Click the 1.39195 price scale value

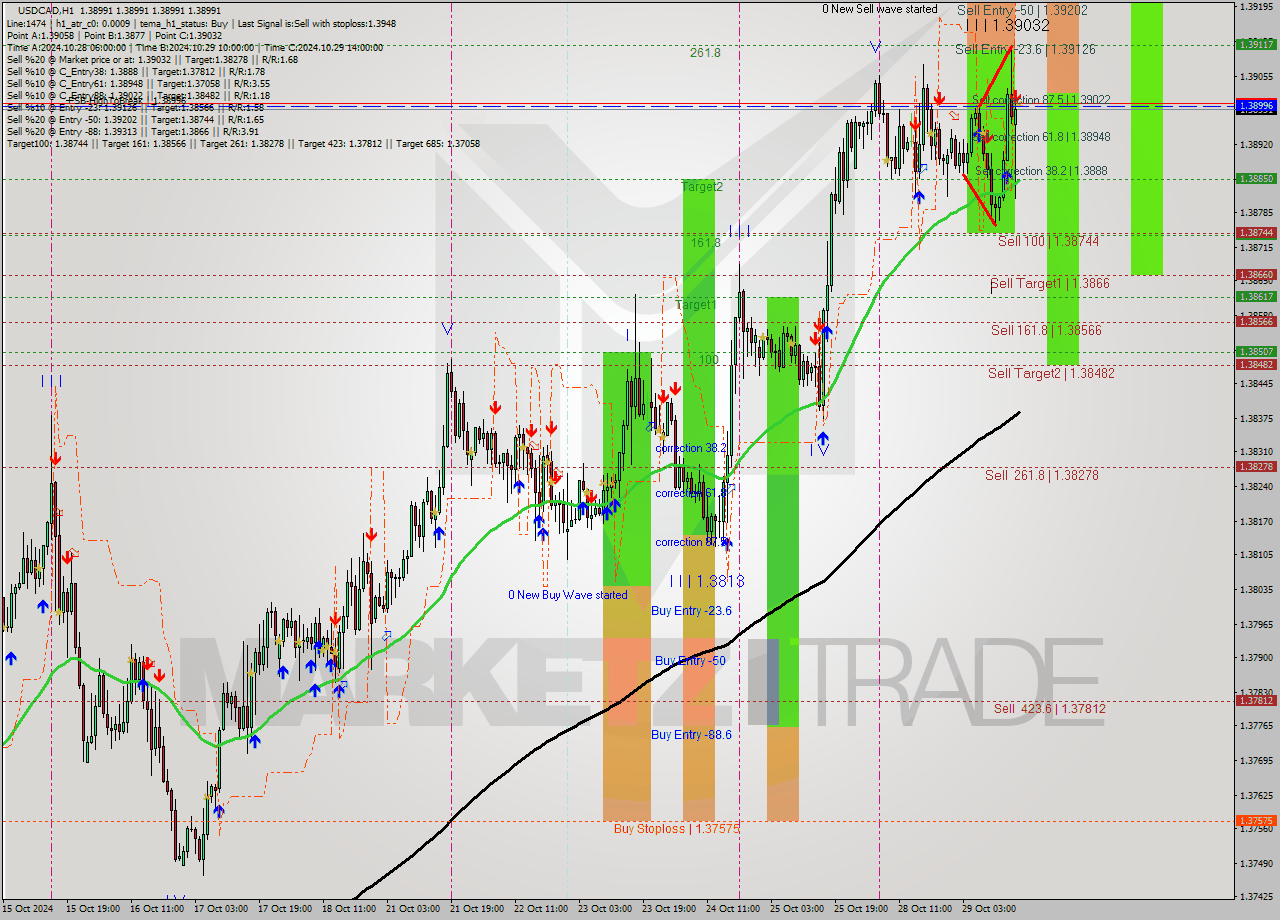1256,7
